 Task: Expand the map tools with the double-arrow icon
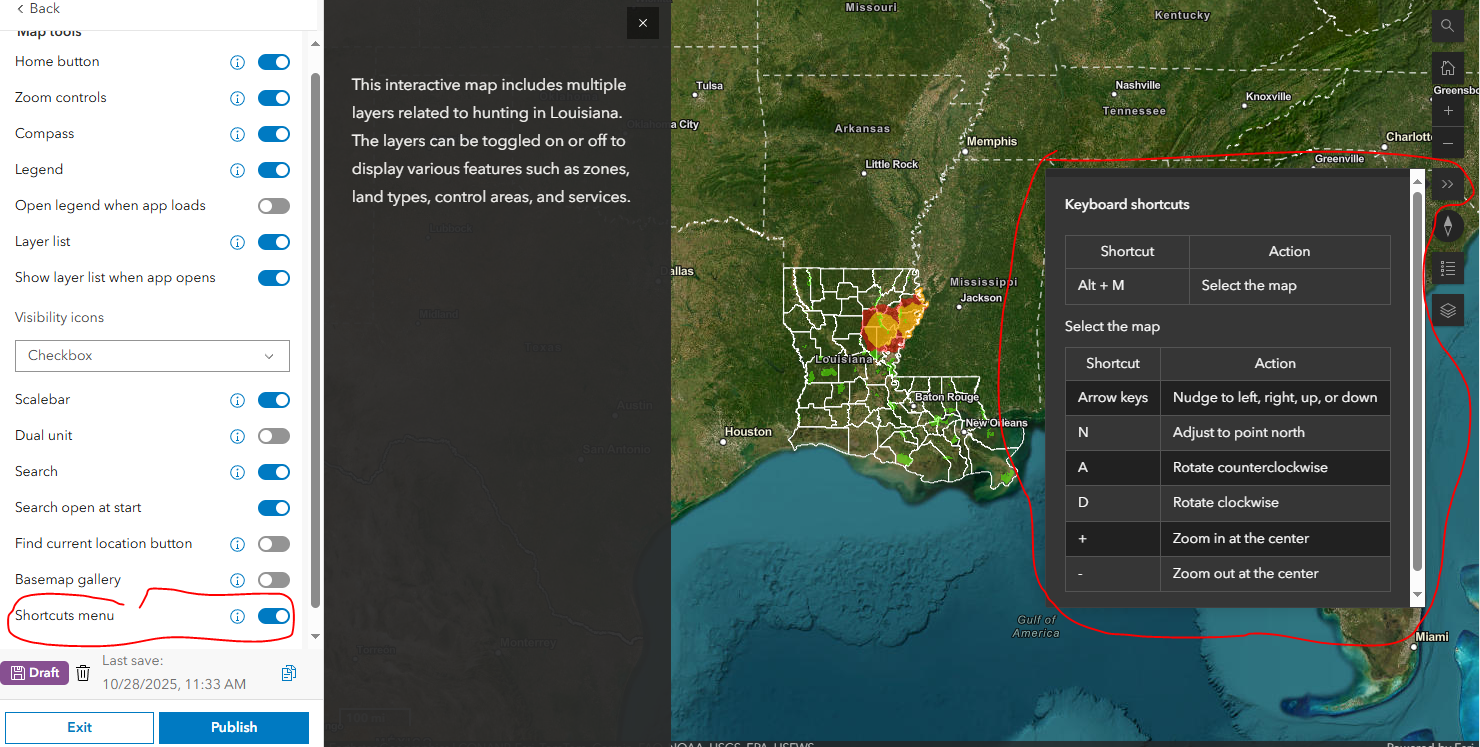click(x=1447, y=184)
